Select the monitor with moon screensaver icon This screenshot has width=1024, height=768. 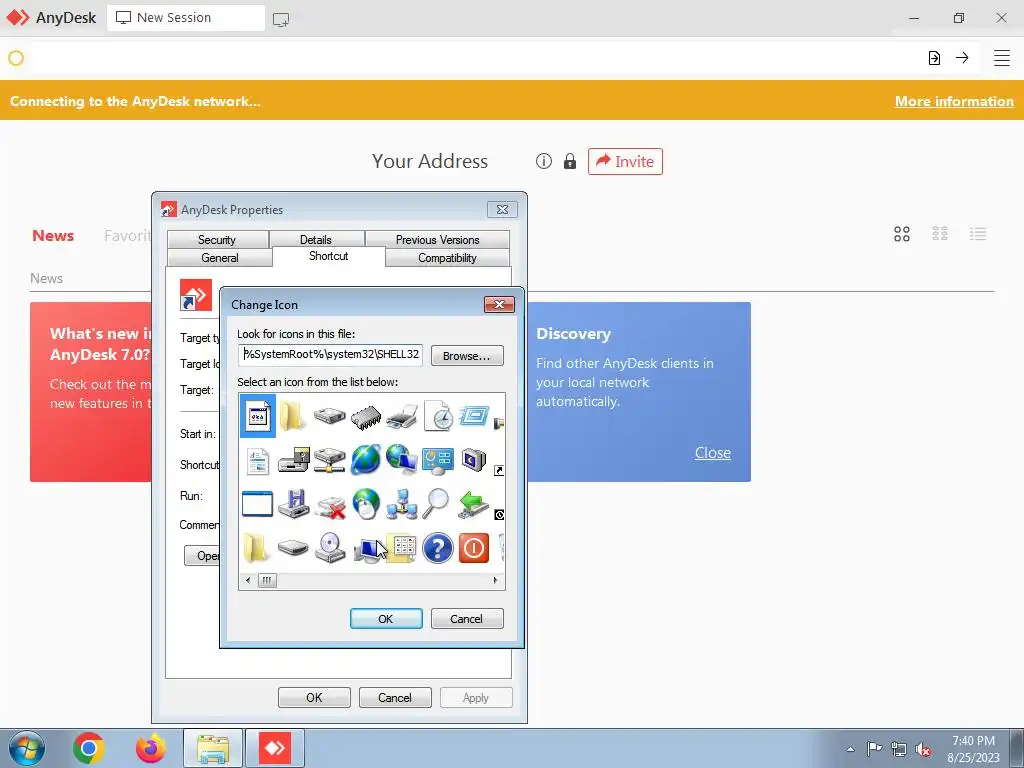[474, 460]
